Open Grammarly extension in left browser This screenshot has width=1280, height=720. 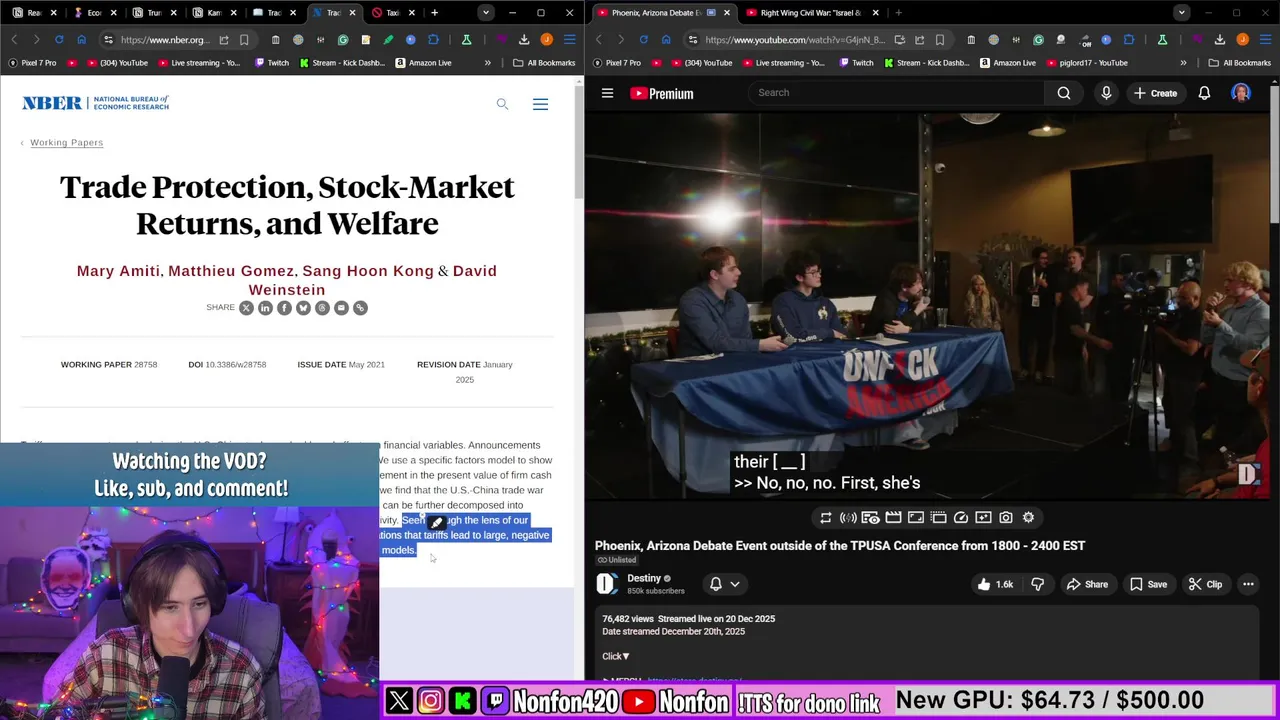coord(343,40)
